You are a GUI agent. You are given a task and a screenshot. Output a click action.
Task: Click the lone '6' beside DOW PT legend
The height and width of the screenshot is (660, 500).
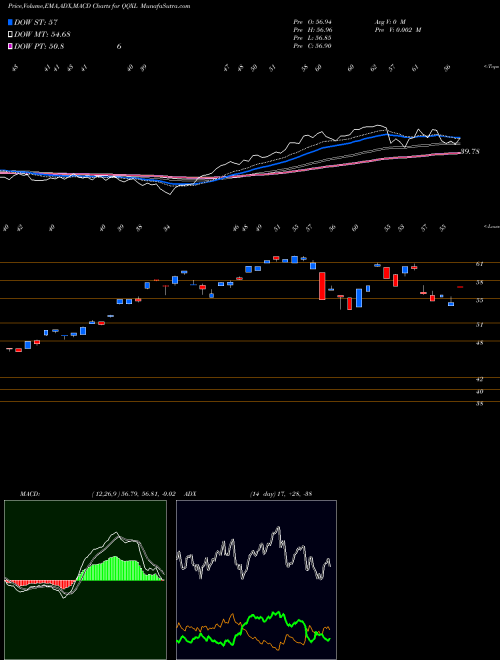tap(119, 46)
